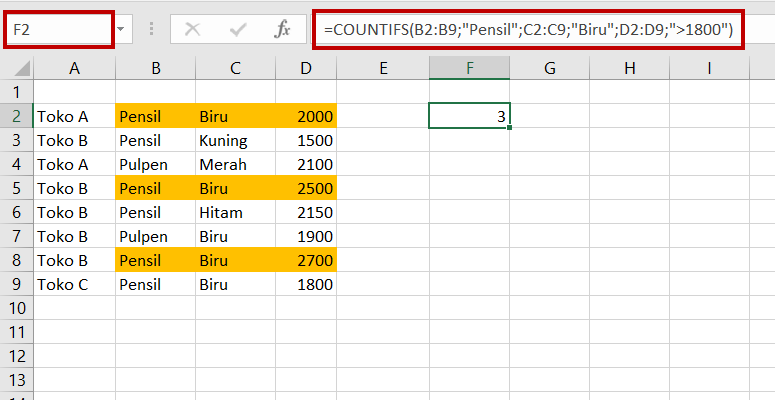Click the Enter checkmark icon in formula bar

[237, 30]
